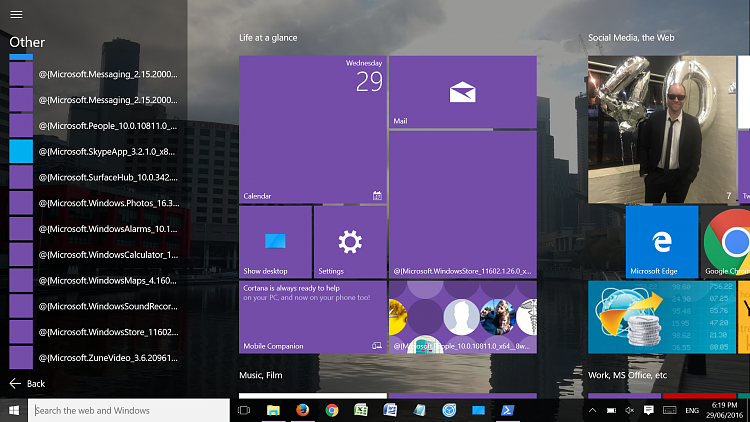Open Firefox from the taskbar
The image size is (750, 422).
302,410
